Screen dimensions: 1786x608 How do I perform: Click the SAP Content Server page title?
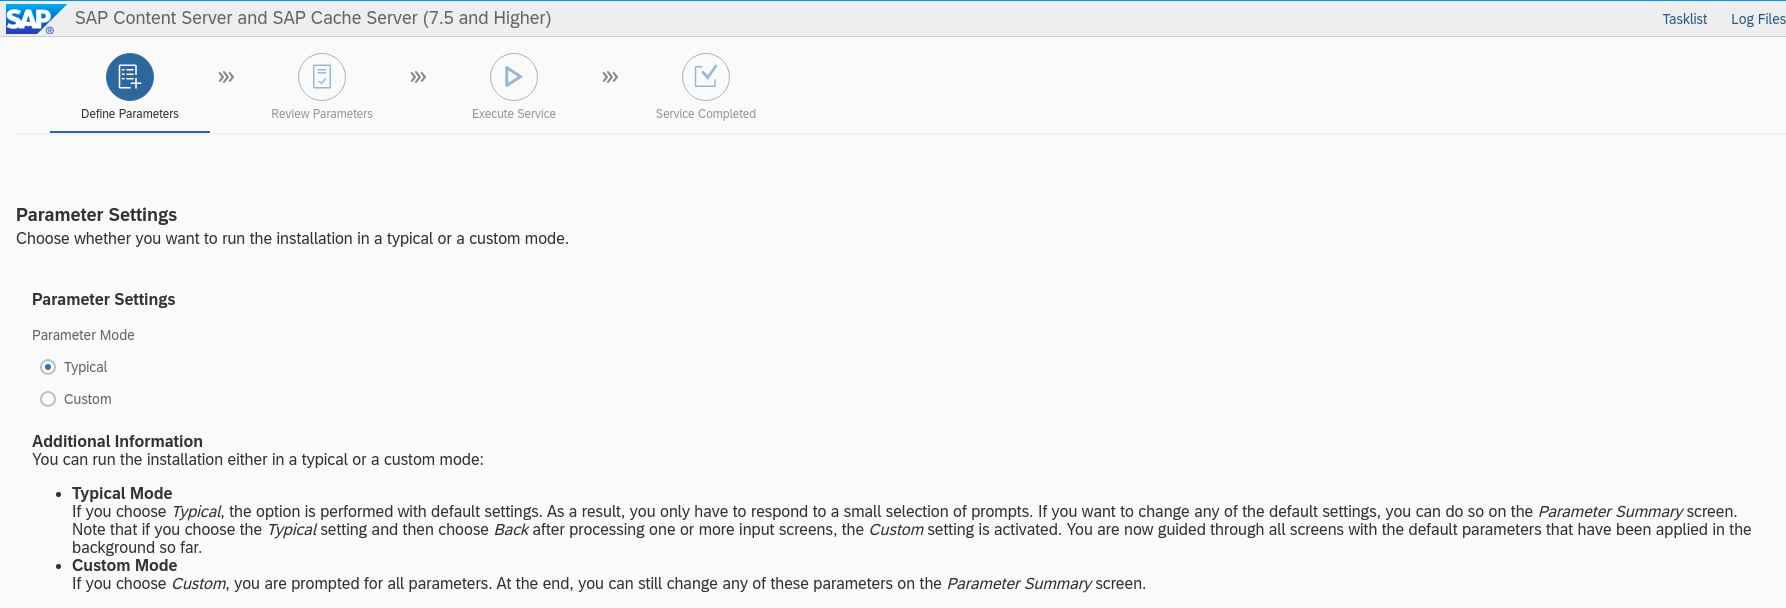coord(313,18)
